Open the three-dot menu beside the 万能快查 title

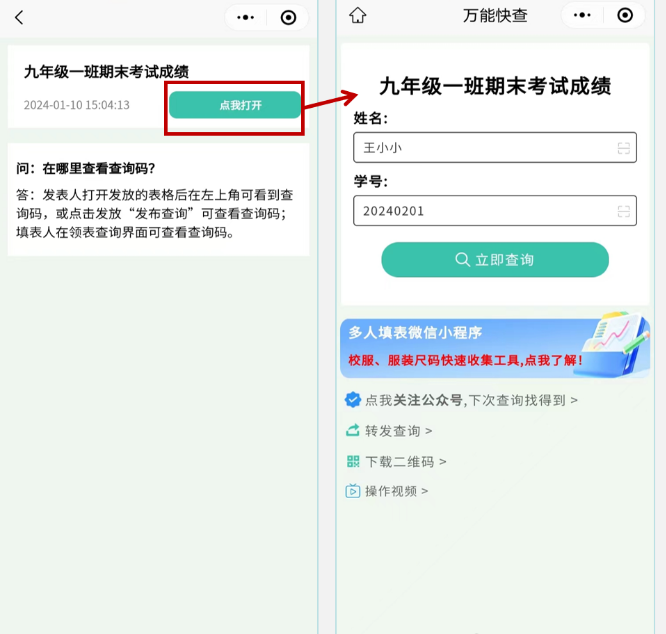click(582, 16)
